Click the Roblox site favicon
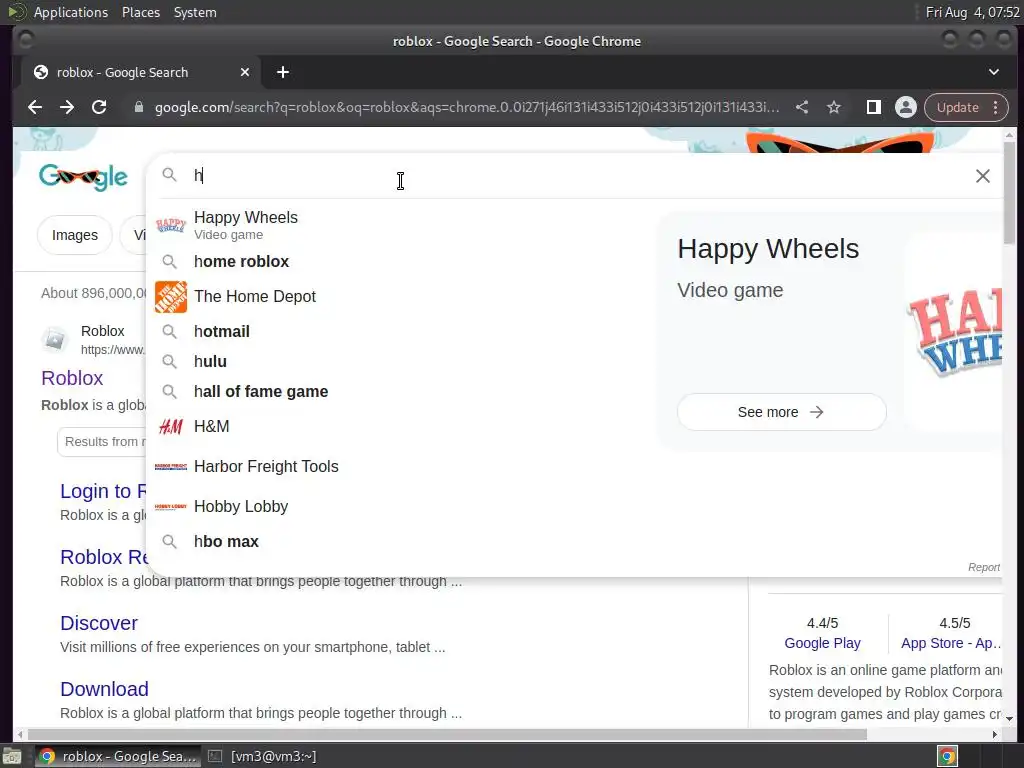 pos(55,340)
